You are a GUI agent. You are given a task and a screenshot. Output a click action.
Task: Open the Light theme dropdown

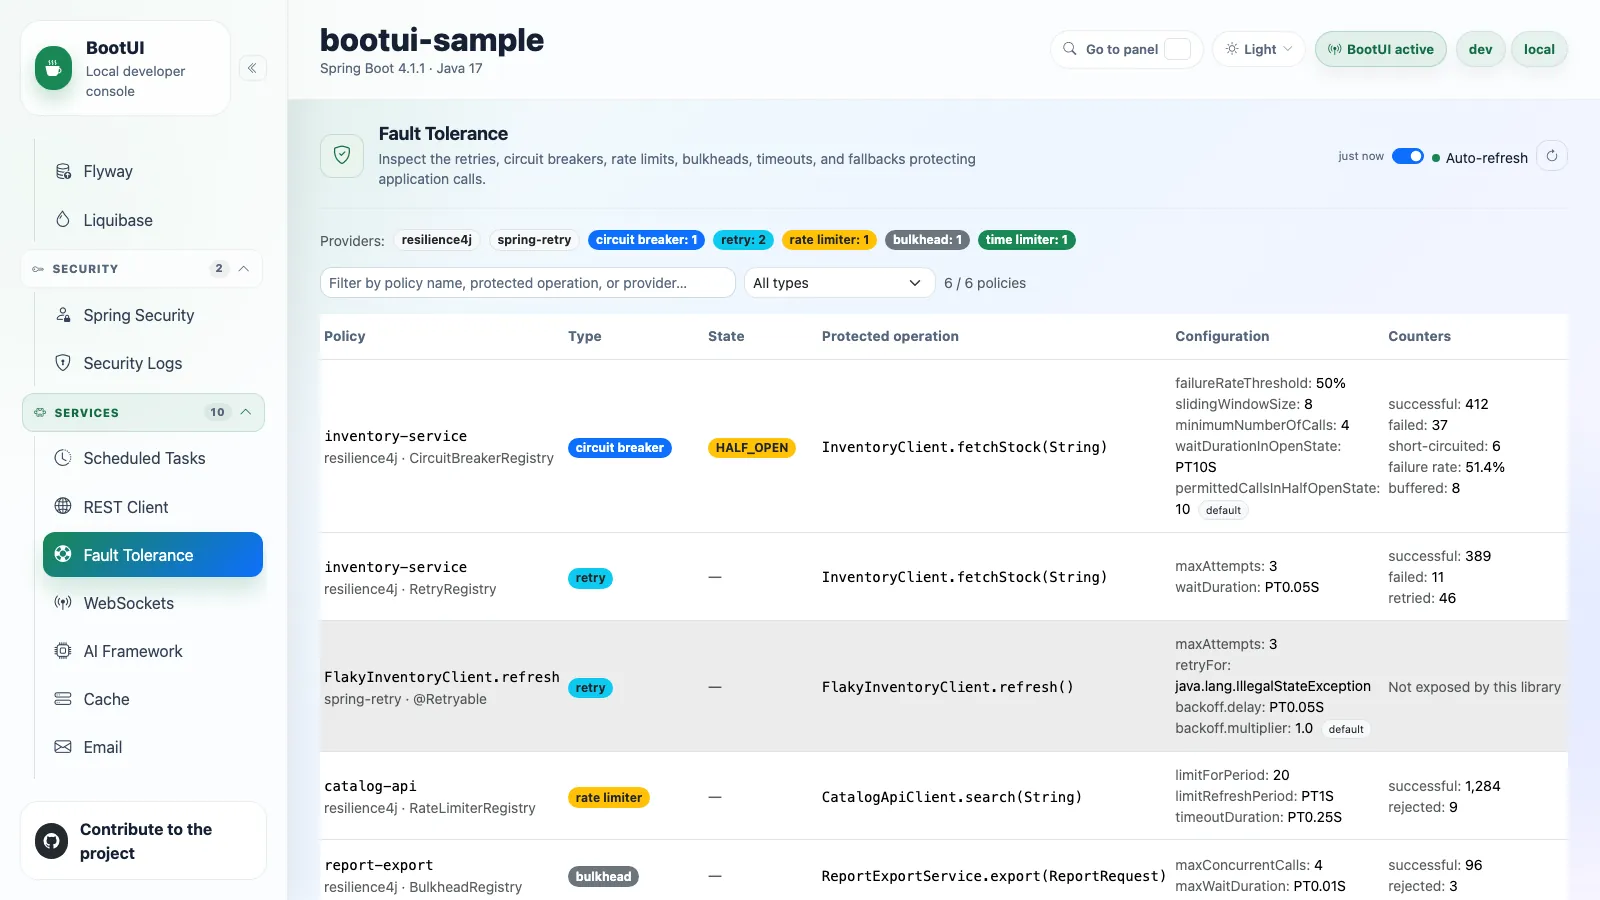[x=1258, y=49]
